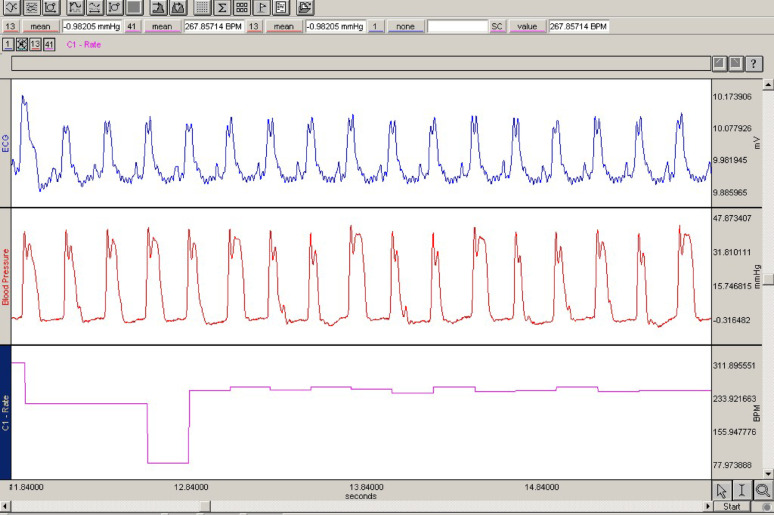Toggle channel 13 visibility box
The image size is (774, 515).
tap(35, 45)
